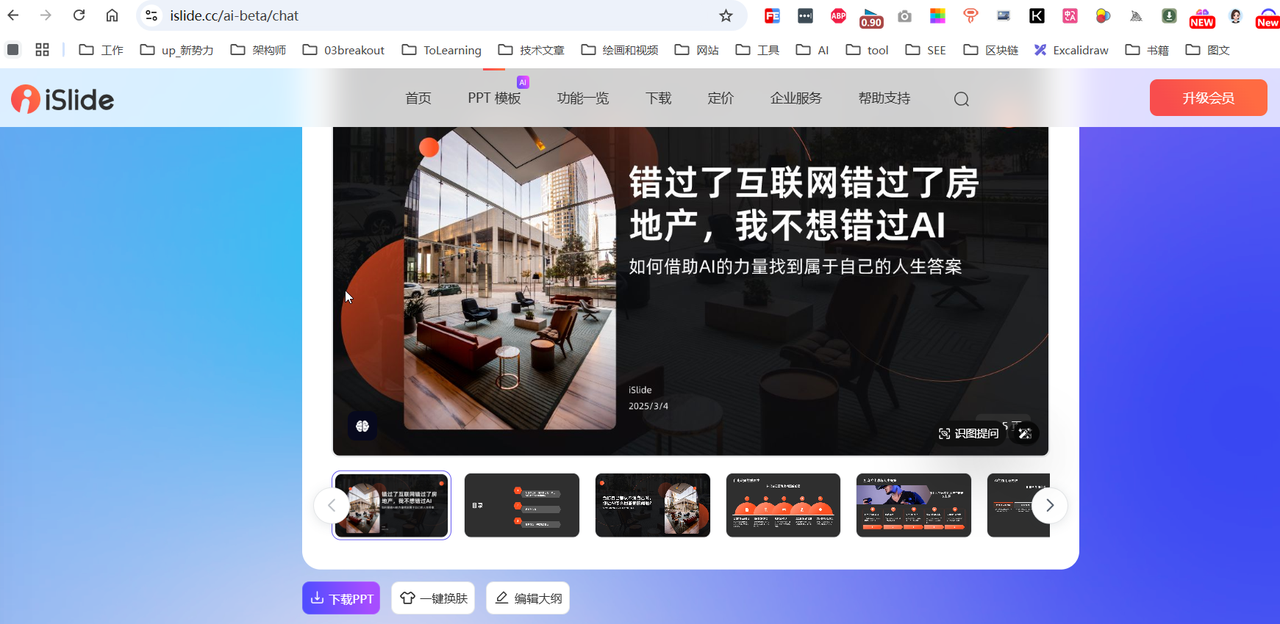The height and width of the screenshot is (624, 1280).
Task: Click the 一键换肤 button
Action: (433, 598)
